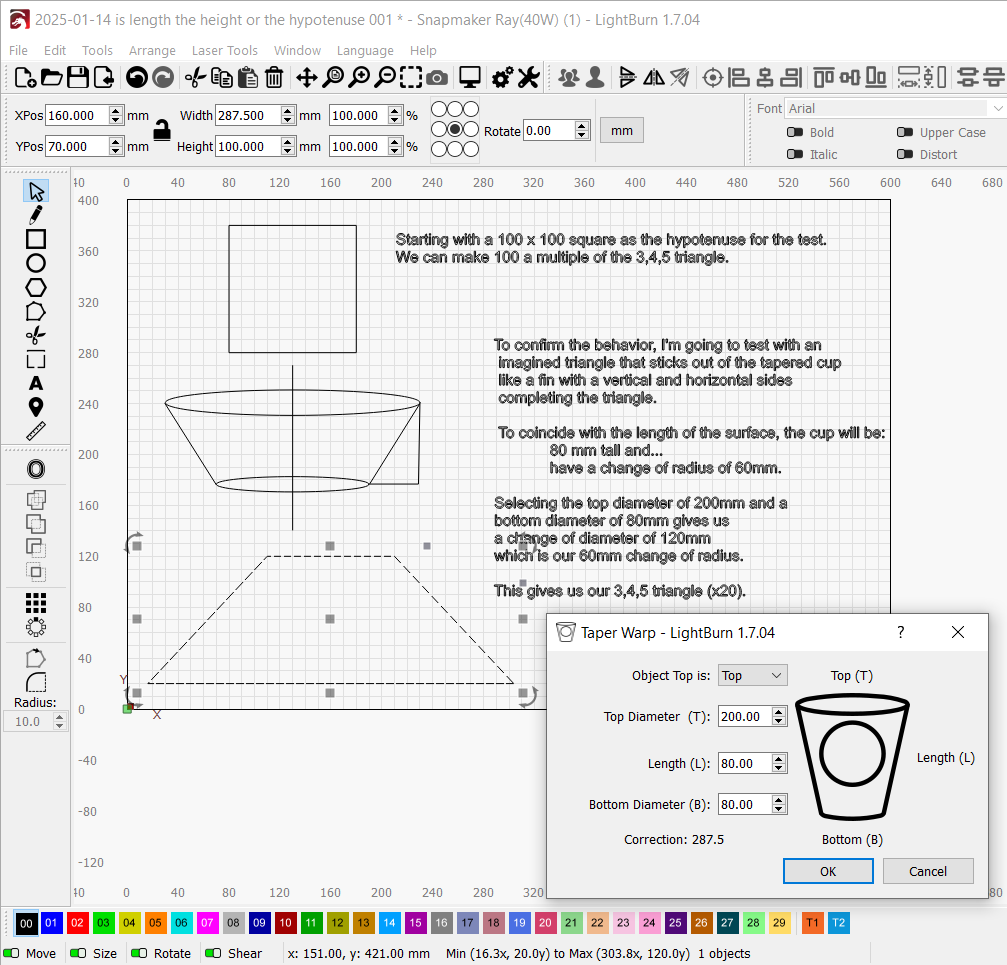Turn on the Upper Case toggle

point(904,132)
